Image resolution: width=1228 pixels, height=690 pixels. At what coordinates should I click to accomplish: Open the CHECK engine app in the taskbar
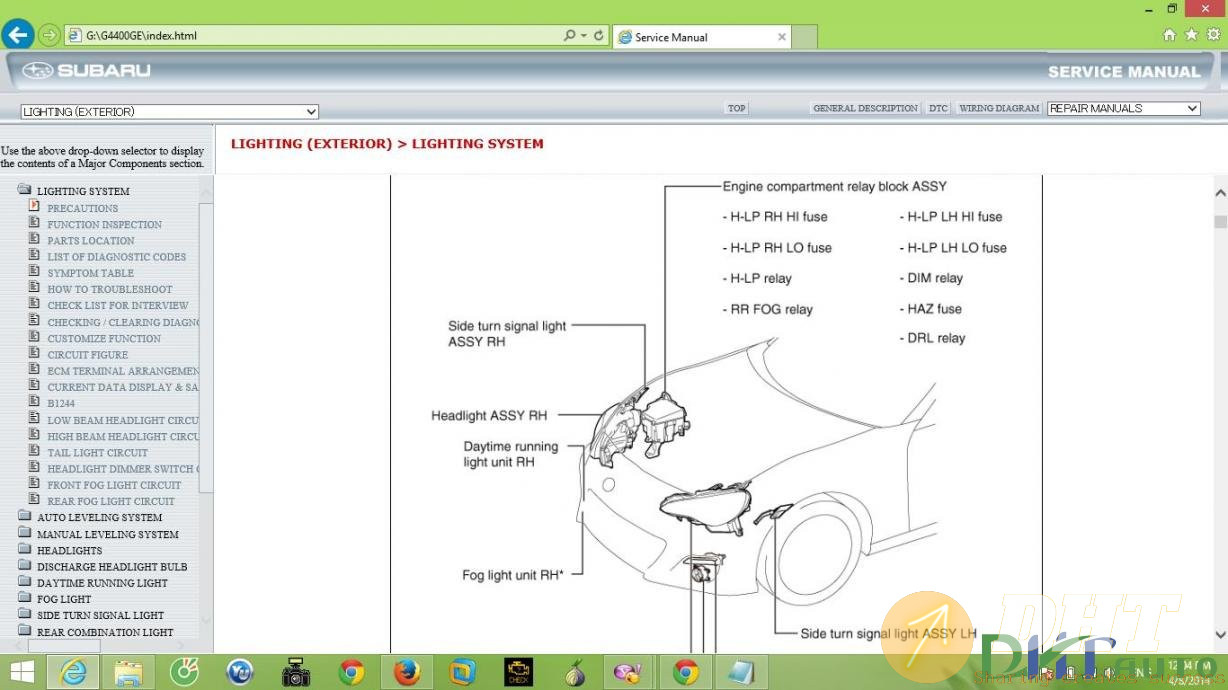coord(518,672)
